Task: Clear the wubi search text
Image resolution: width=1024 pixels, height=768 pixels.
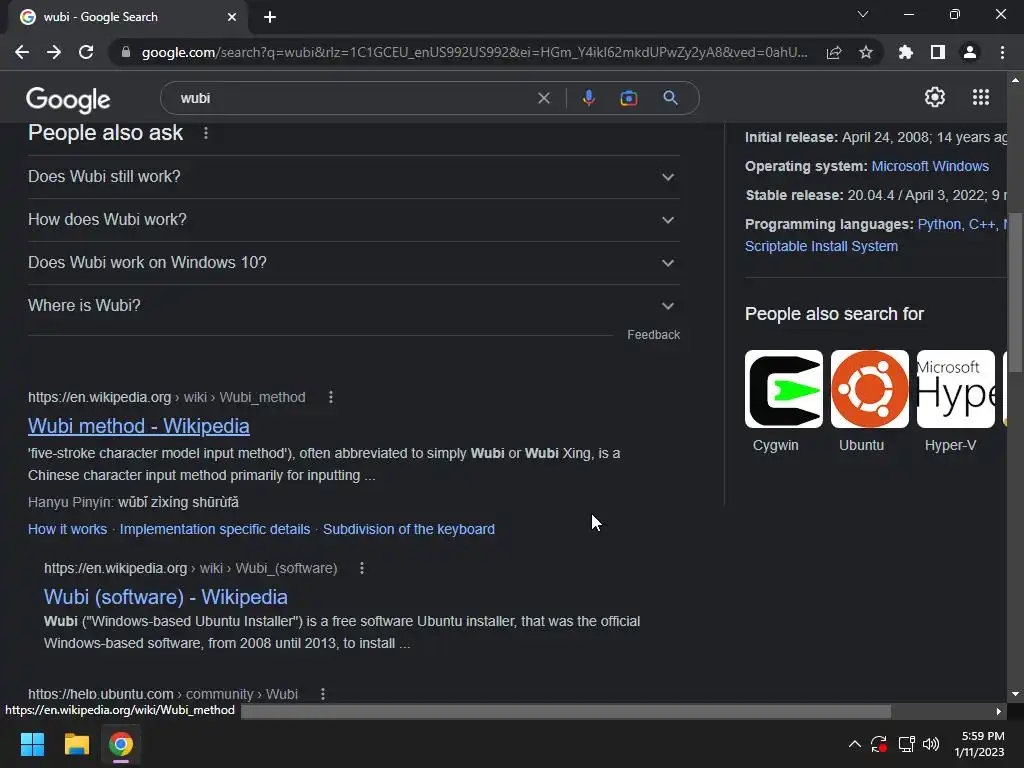Action: pyautogui.click(x=543, y=98)
